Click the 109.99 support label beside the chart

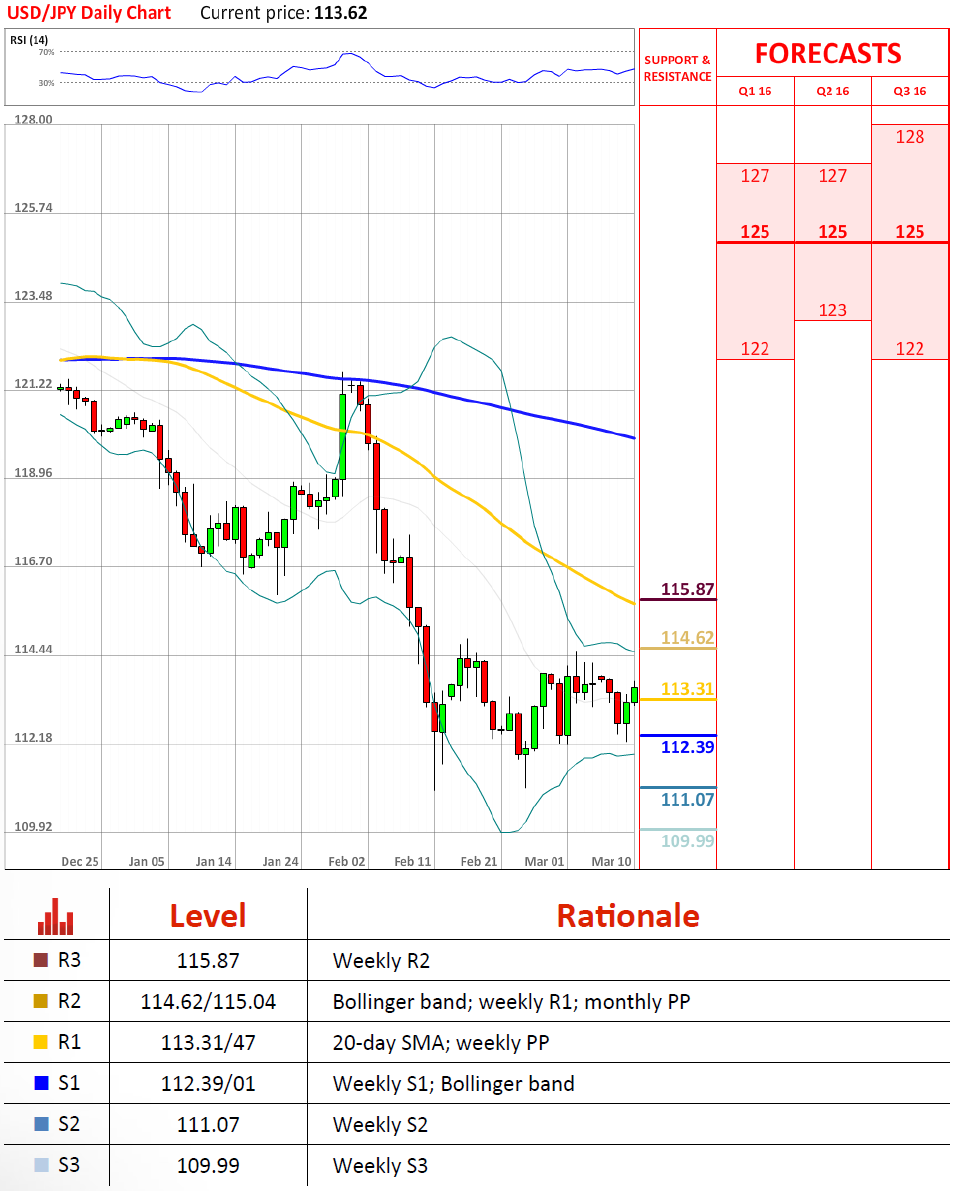click(x=687, y=840)
